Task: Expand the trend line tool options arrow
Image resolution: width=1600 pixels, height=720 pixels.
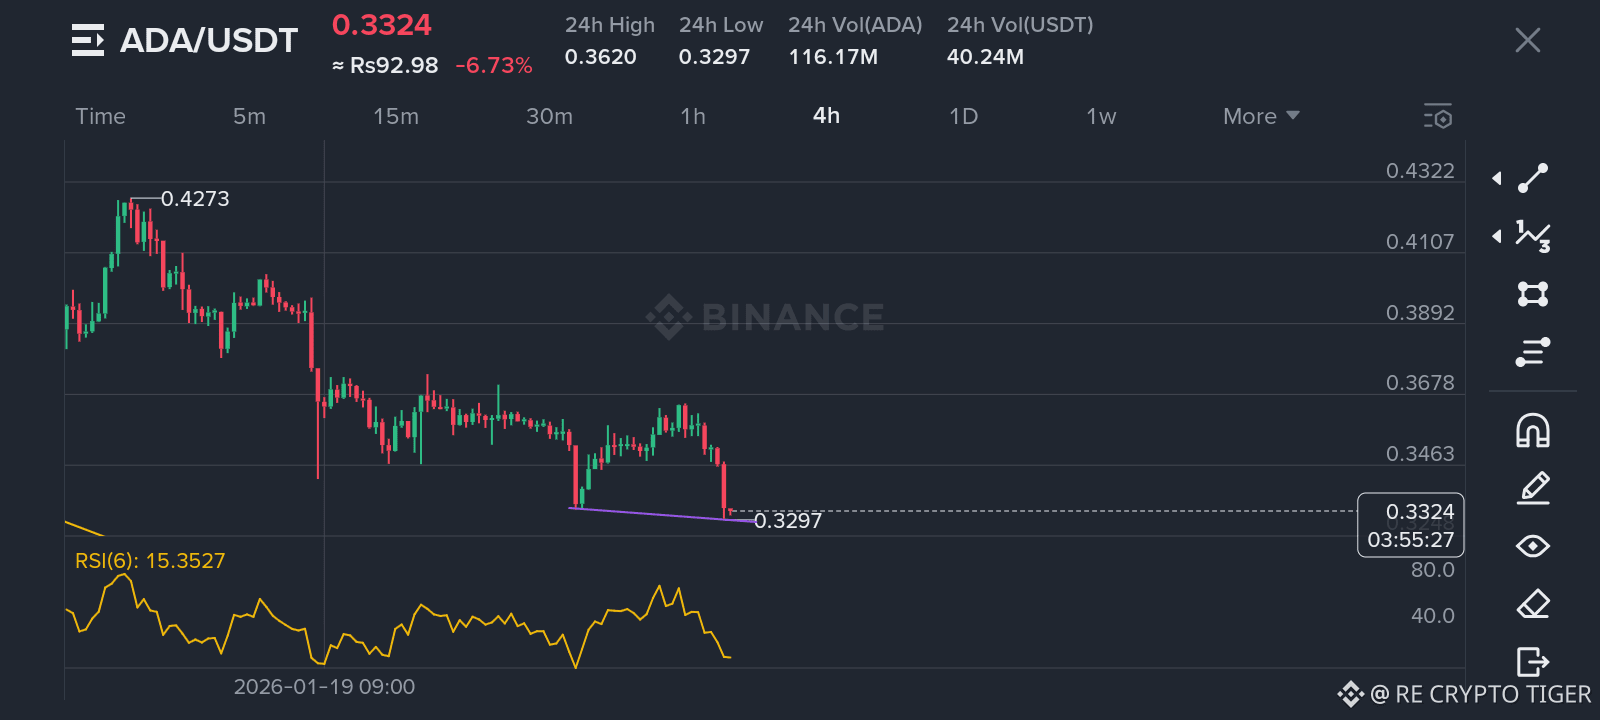Action: [1497, 178]
